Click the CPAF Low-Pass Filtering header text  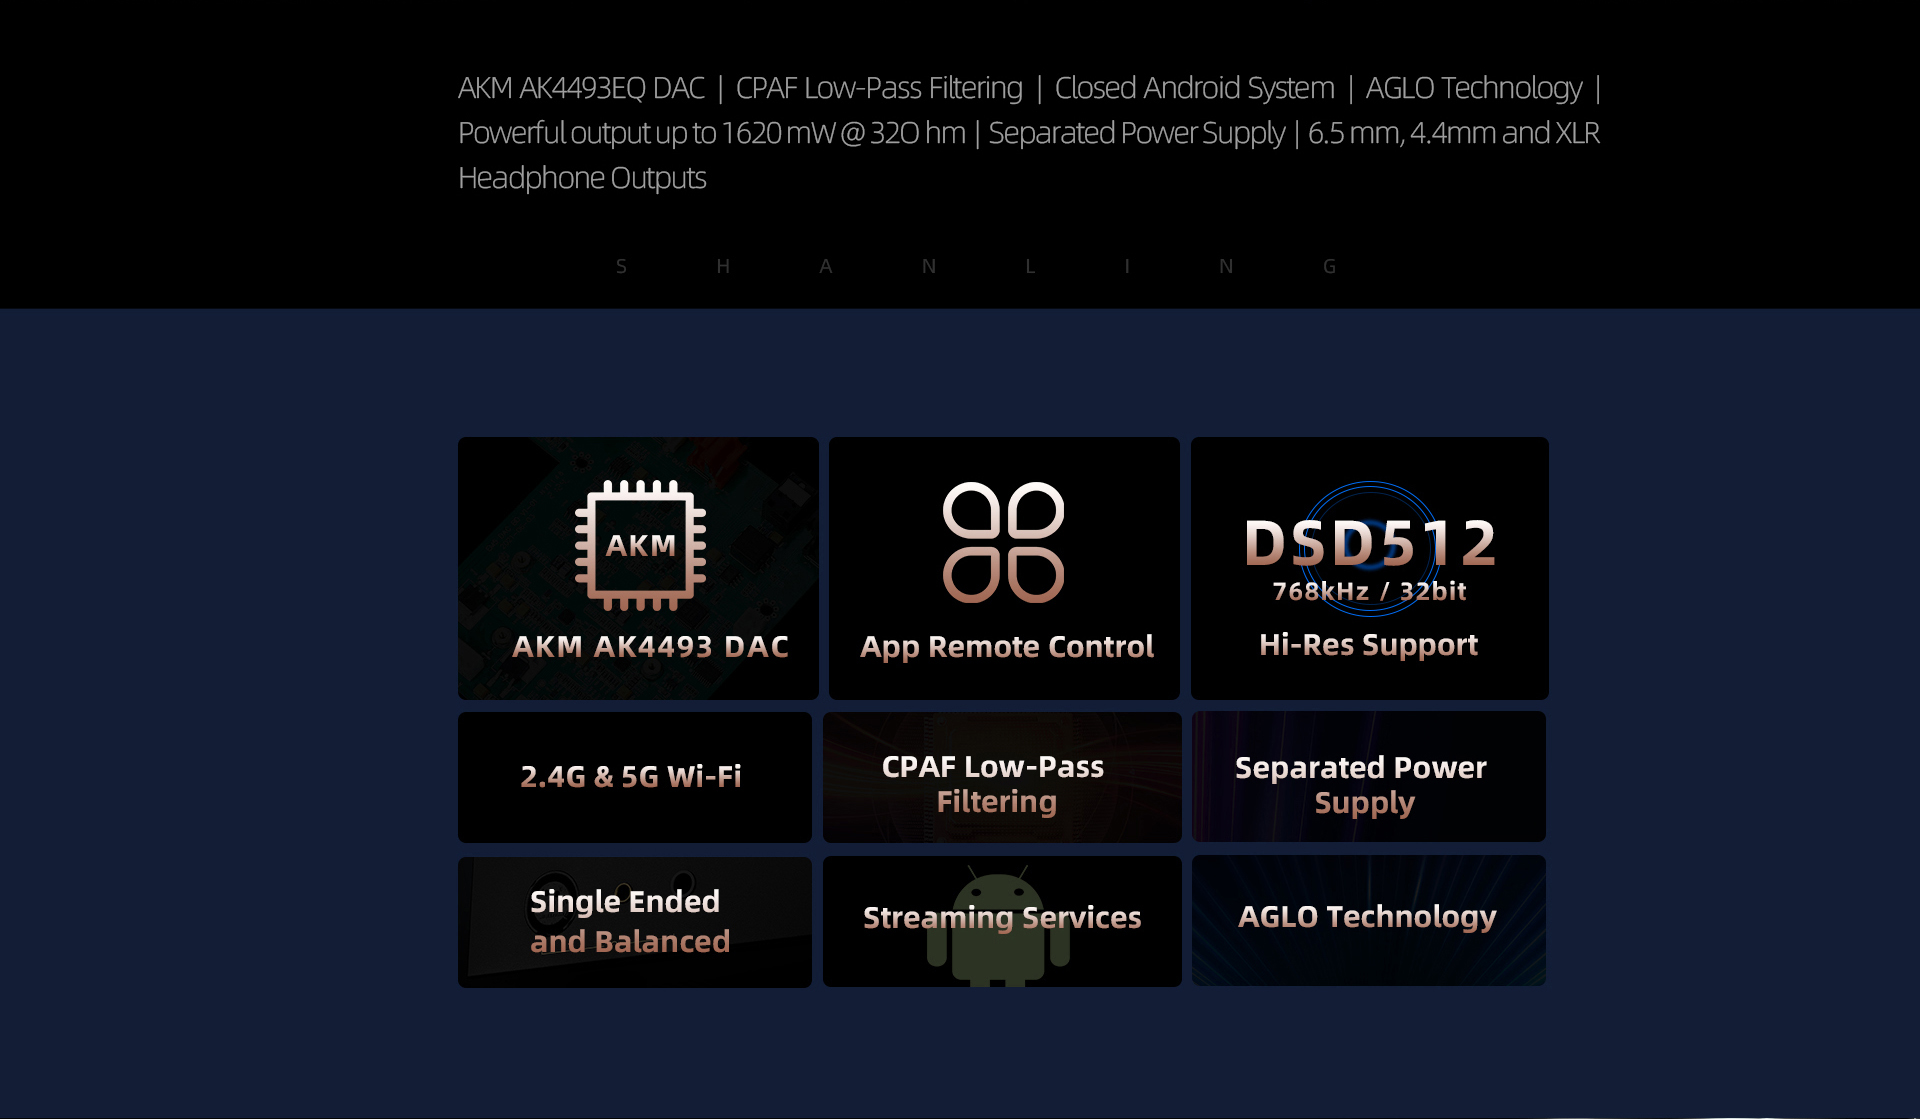[x=879, y=88]
